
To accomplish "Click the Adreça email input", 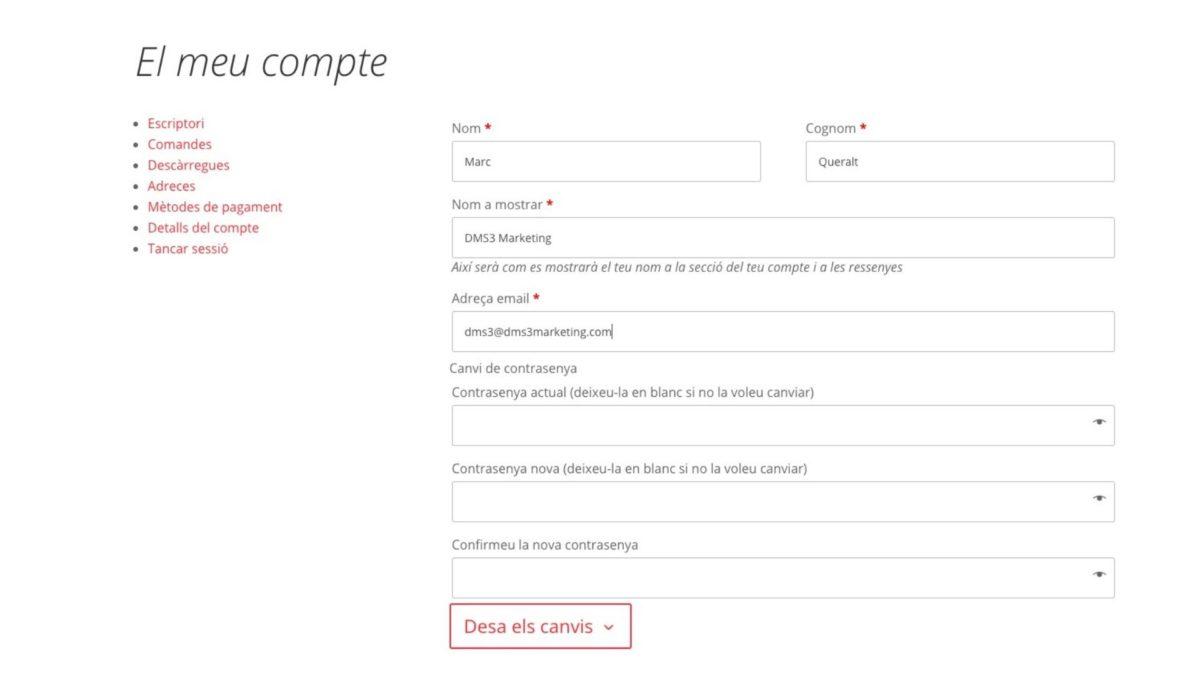I will [x=783, y=332].
